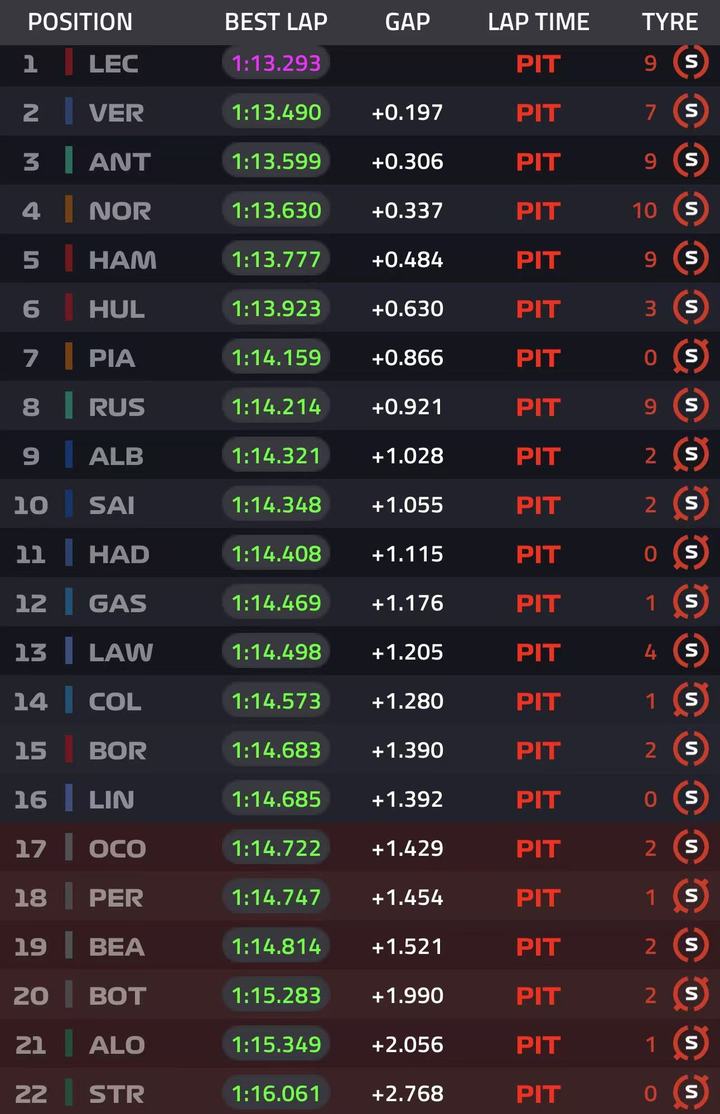Click ANT's best lap time 1:13.599
Screen dimensions: 720x1114
pyautogui.click(x=276, y=161)
